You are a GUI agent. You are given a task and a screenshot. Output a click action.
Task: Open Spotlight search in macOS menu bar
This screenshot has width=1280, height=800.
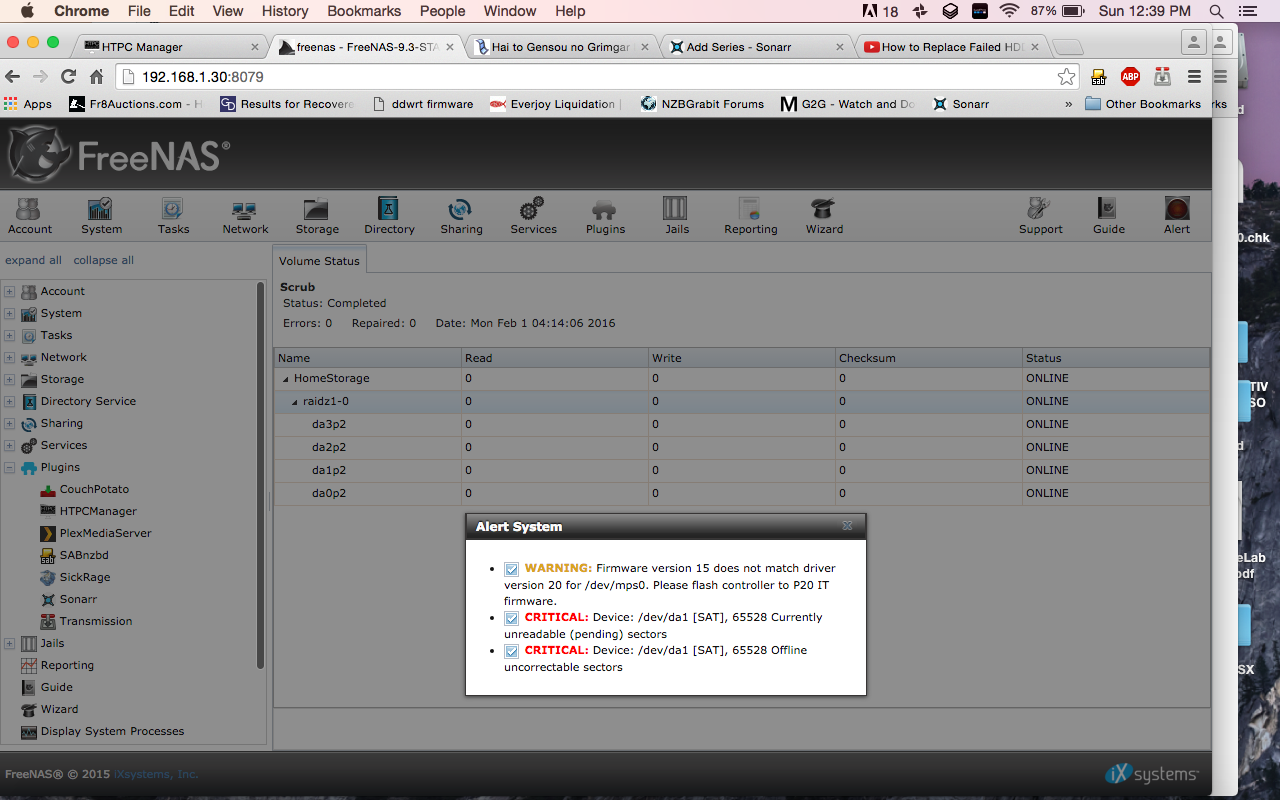click(1216, 11)
